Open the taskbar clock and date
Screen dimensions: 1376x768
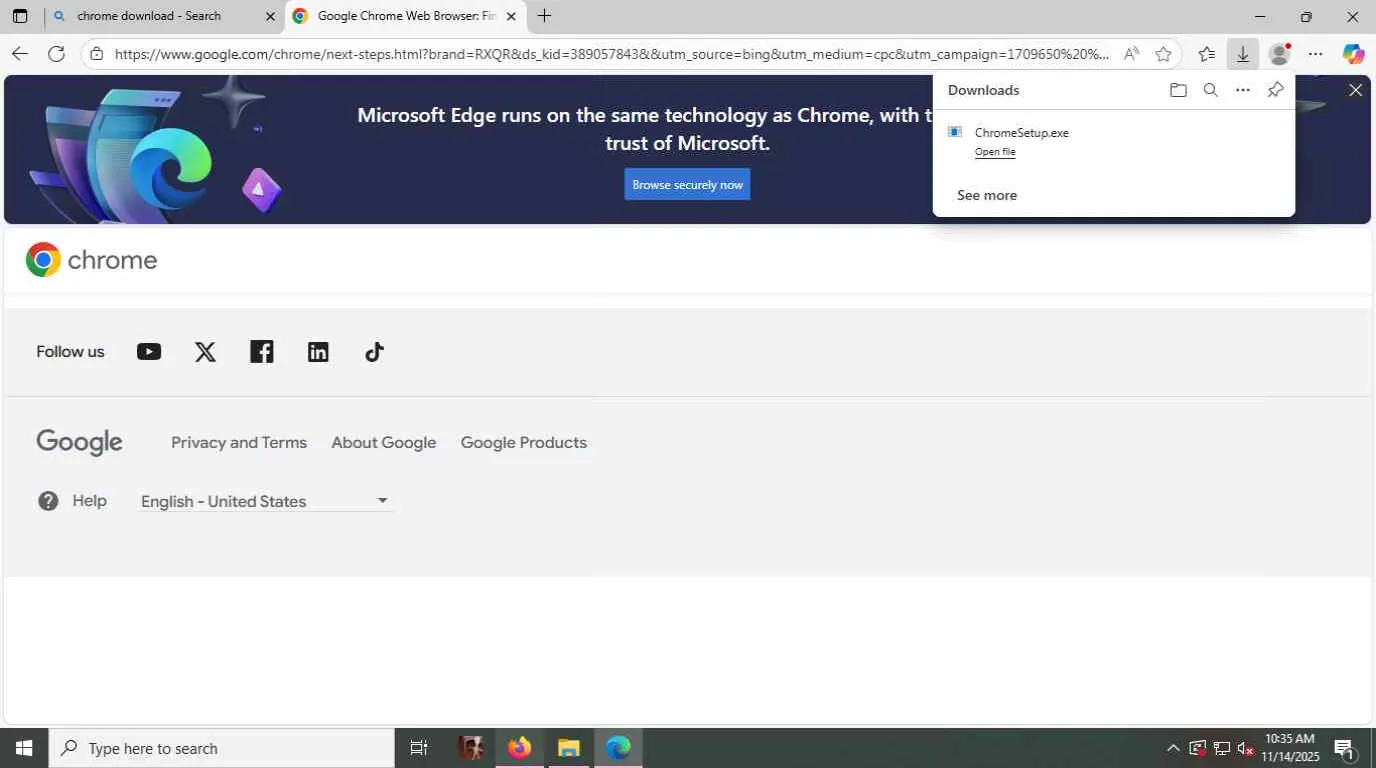(x=1291, y=748)
